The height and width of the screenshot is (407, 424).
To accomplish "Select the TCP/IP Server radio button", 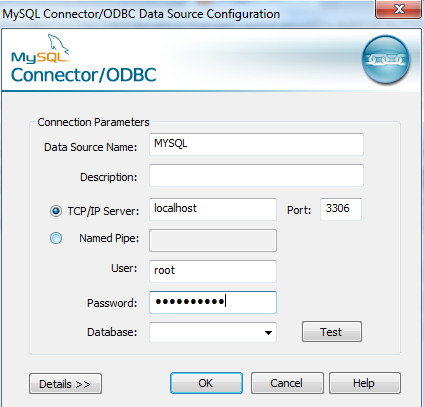I will 56,211.
